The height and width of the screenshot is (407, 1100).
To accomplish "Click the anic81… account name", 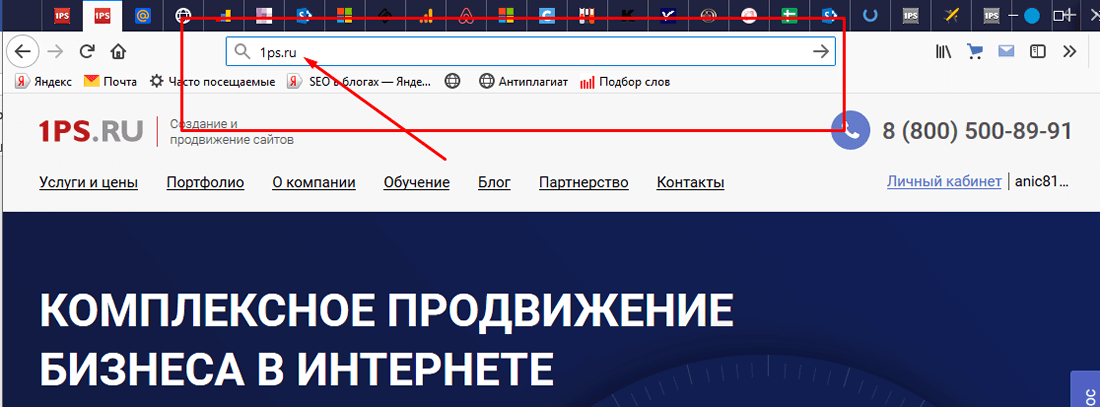I will click(x=1042, y=182).
